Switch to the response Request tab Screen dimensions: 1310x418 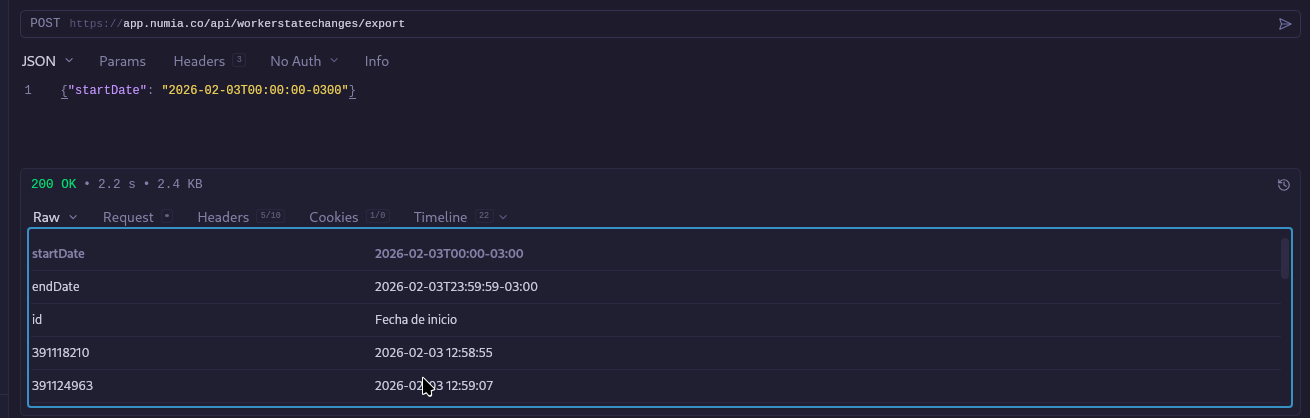[128, 217]
